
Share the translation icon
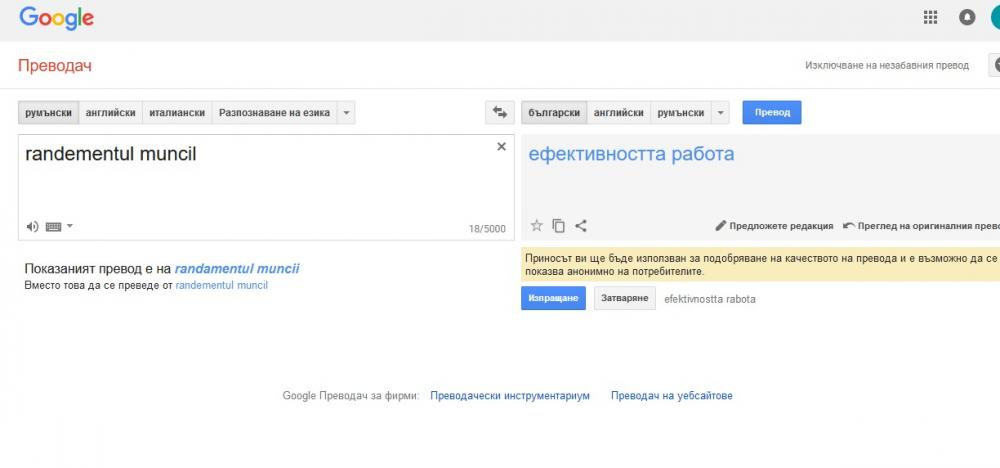pyautogui.click(x=581, y=226)
